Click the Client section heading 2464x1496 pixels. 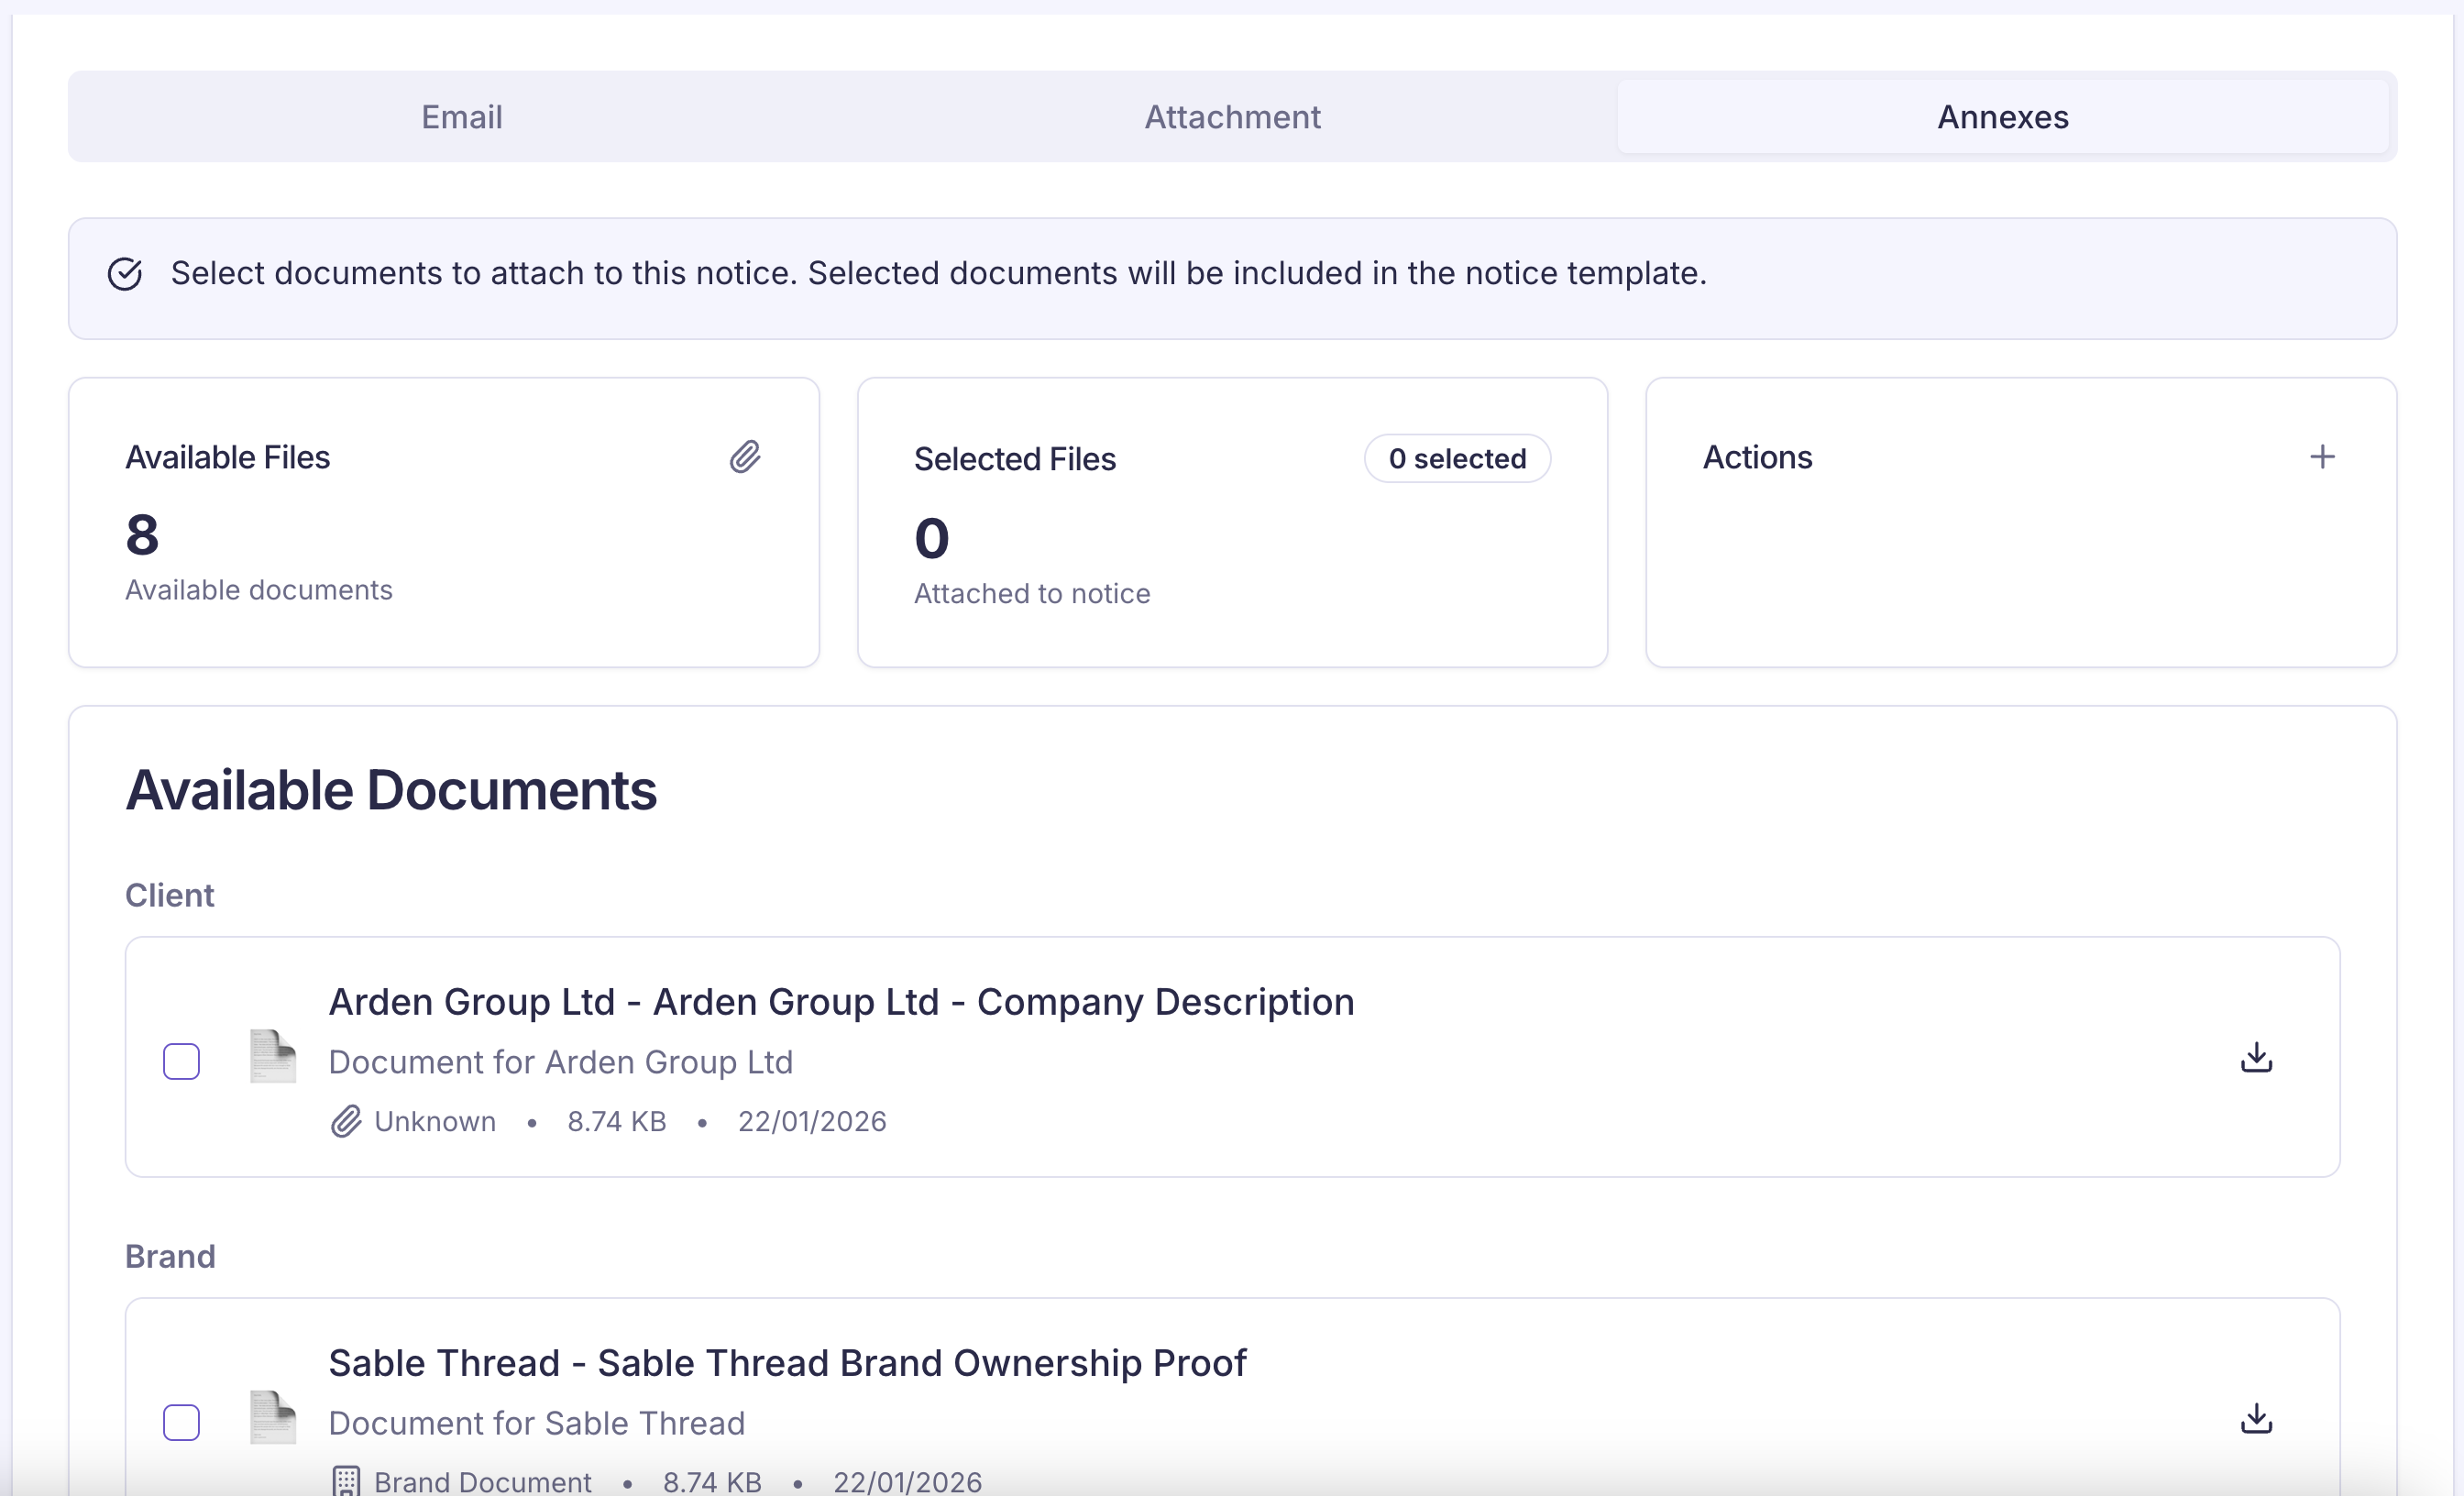[169, 895]
